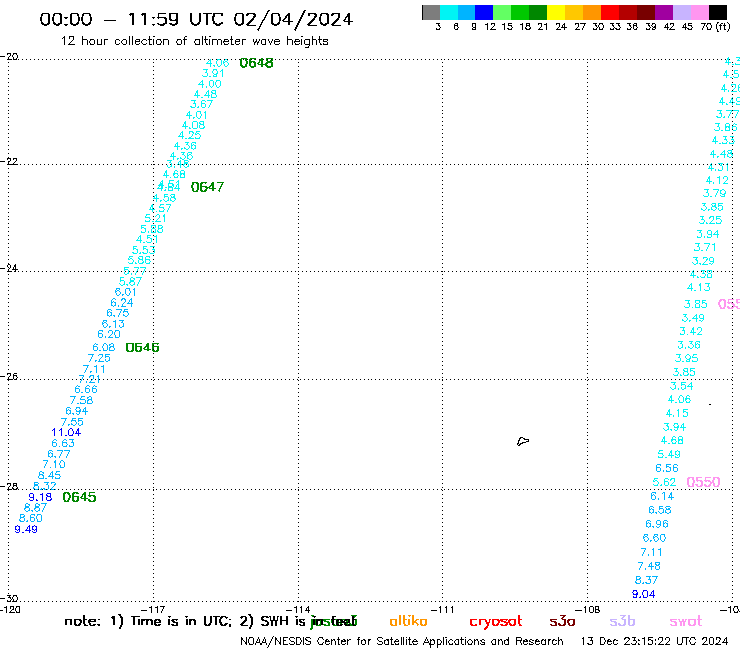Click the pink time marker 0550
The width and height of the screenshot is (740, 650).
tap(703, 482)
